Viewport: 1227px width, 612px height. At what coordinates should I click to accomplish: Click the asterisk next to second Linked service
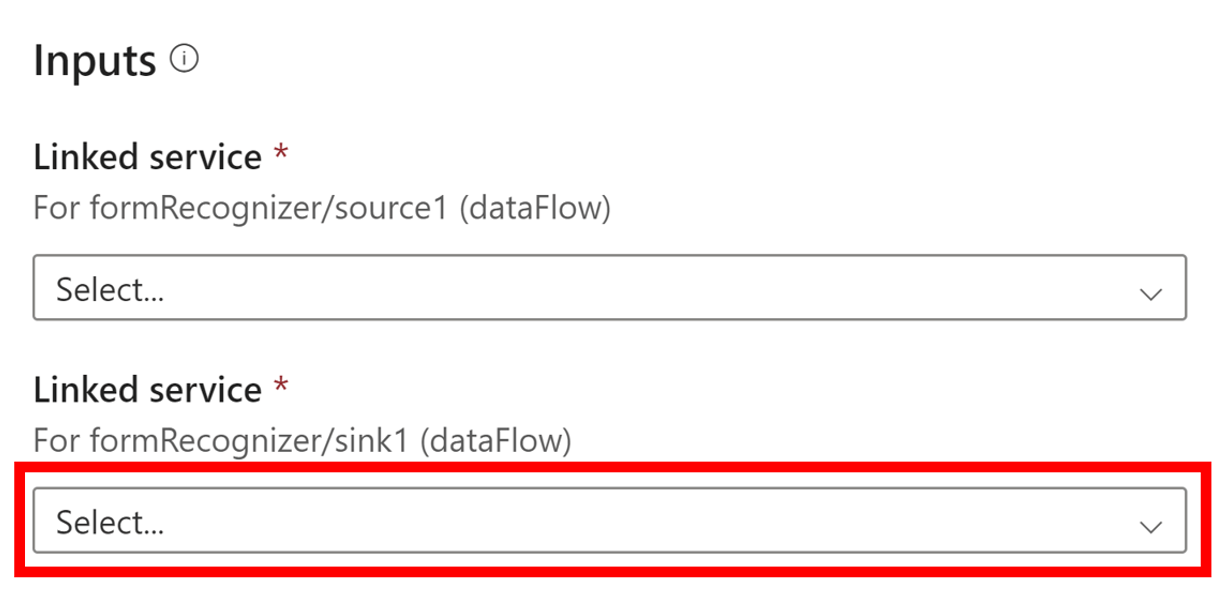(283, 383)
